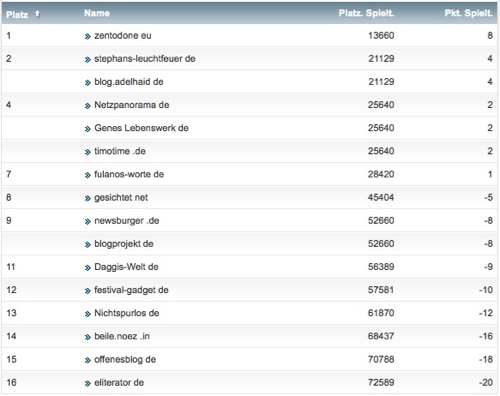Sort by the Platz column header
Screen dimensions: 500x396
click(17, 15)
